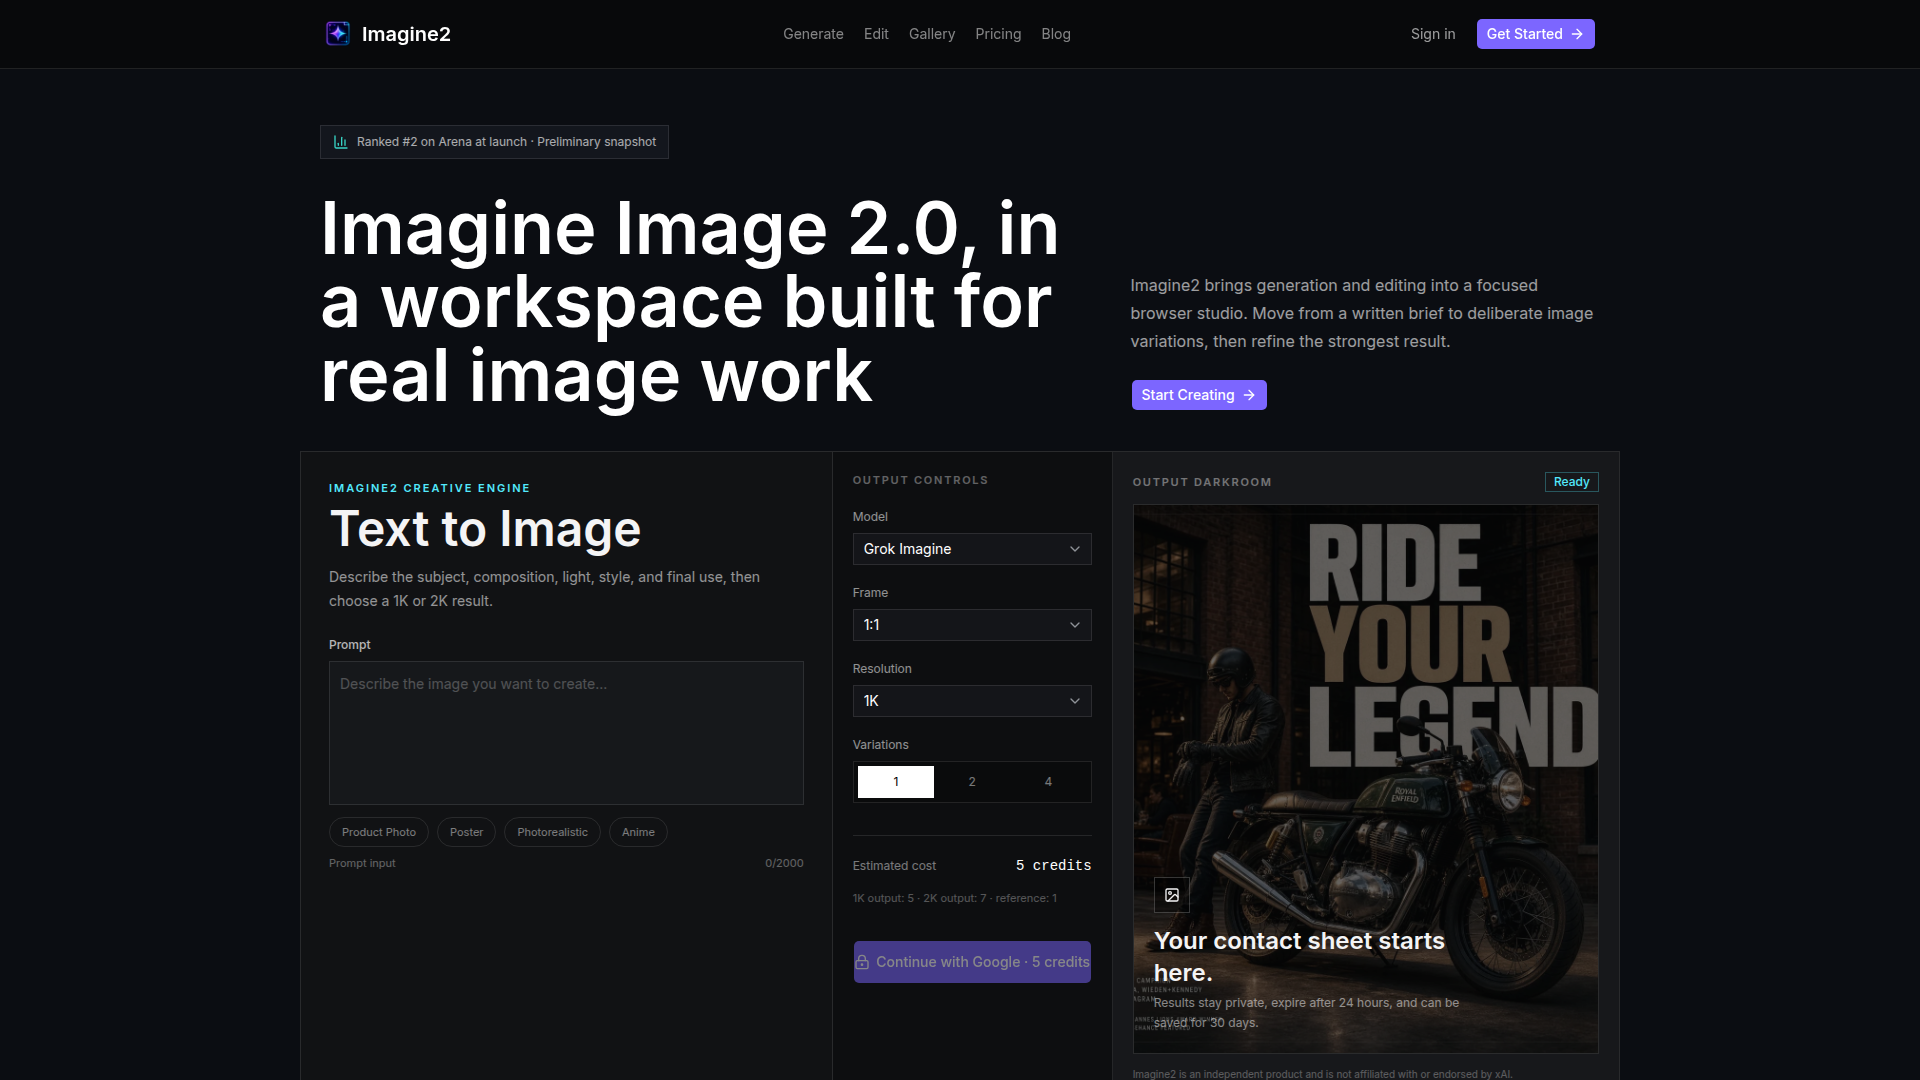Viewport: 1920px width, 1080px height.
Task: Click the 5 credits estimated cost value
Action: click(x=1053, y=865)
